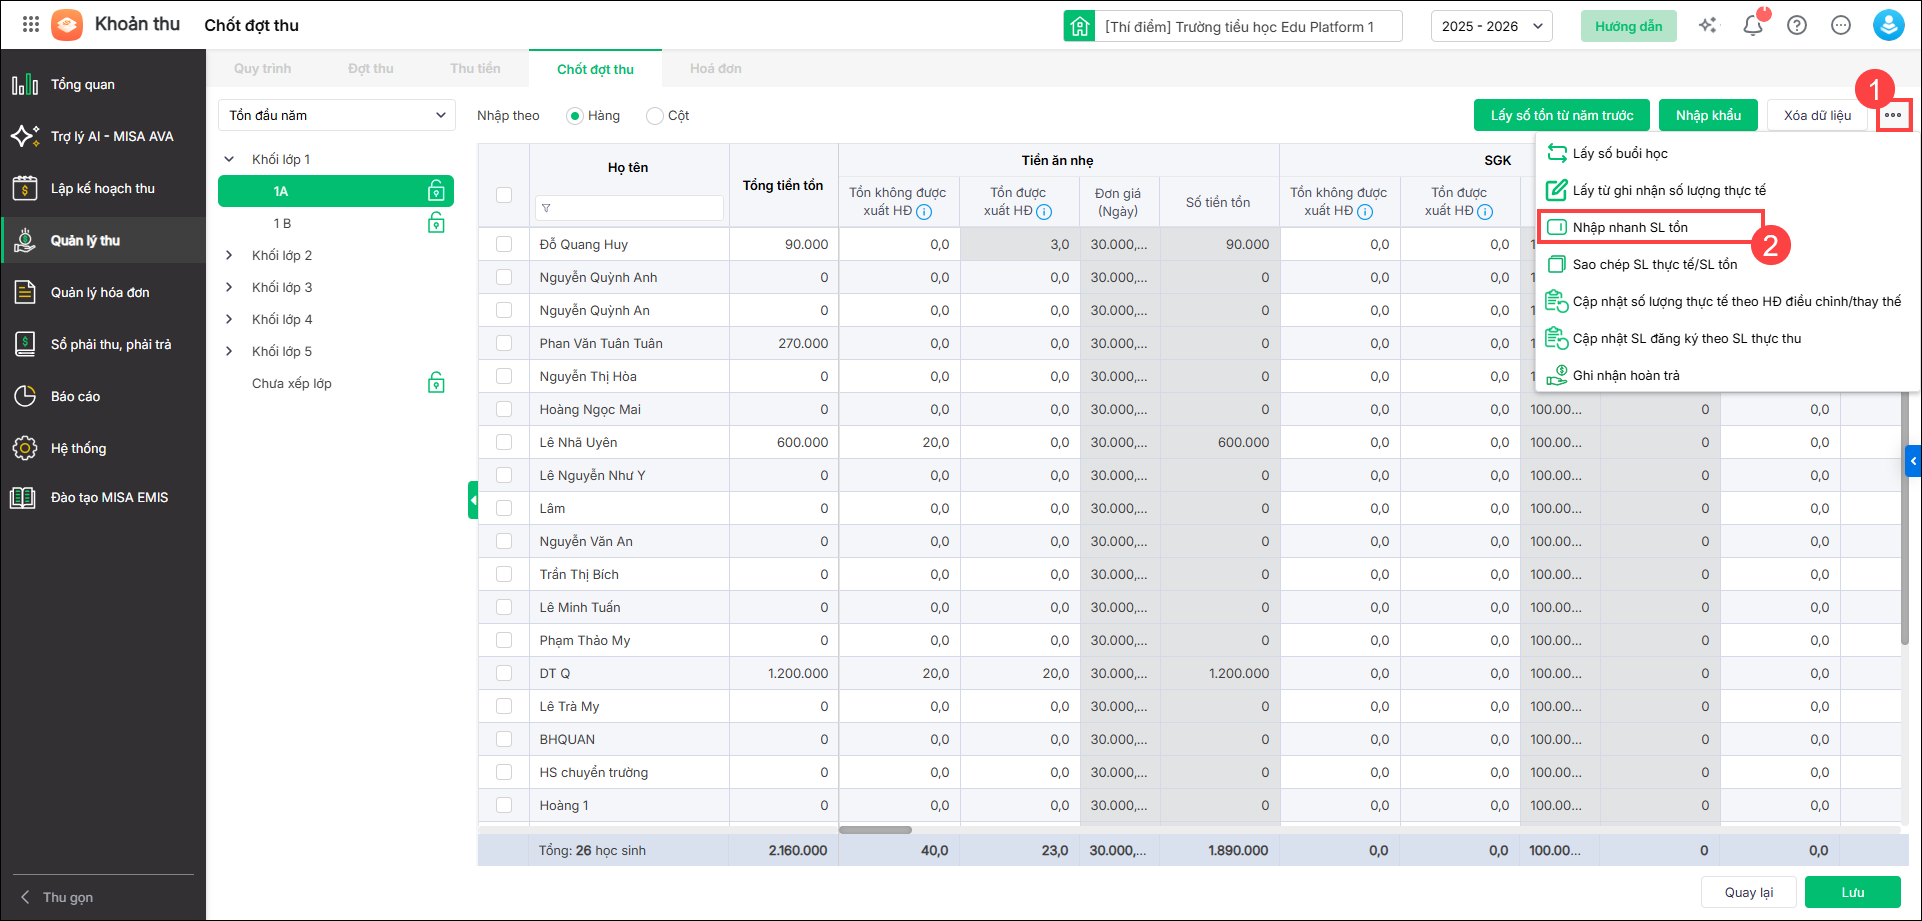Click the lock icon for class 1B
Image resolution: width=1922 pixels, height=921 pixels.
(x=436, y=223)
